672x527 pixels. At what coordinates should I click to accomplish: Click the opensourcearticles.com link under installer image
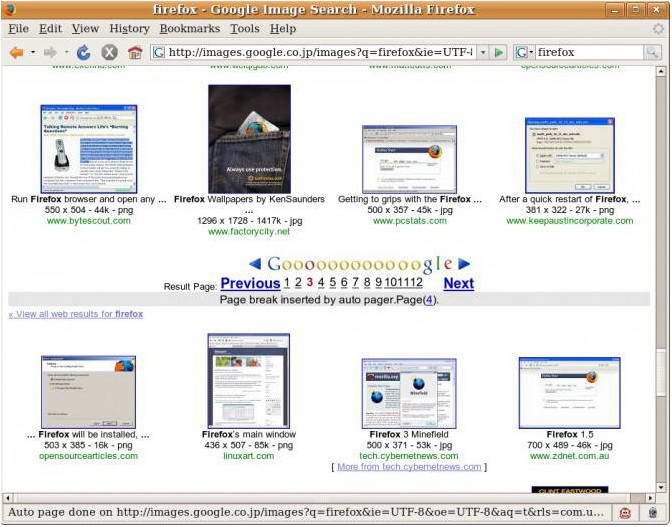(x=89, y=456)
